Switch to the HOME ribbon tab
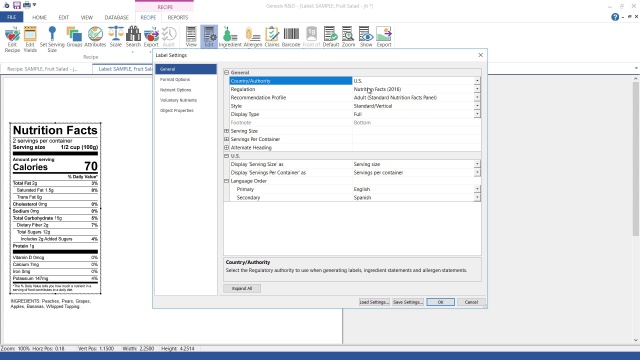The image size is (640, 360). click(39, 18)
